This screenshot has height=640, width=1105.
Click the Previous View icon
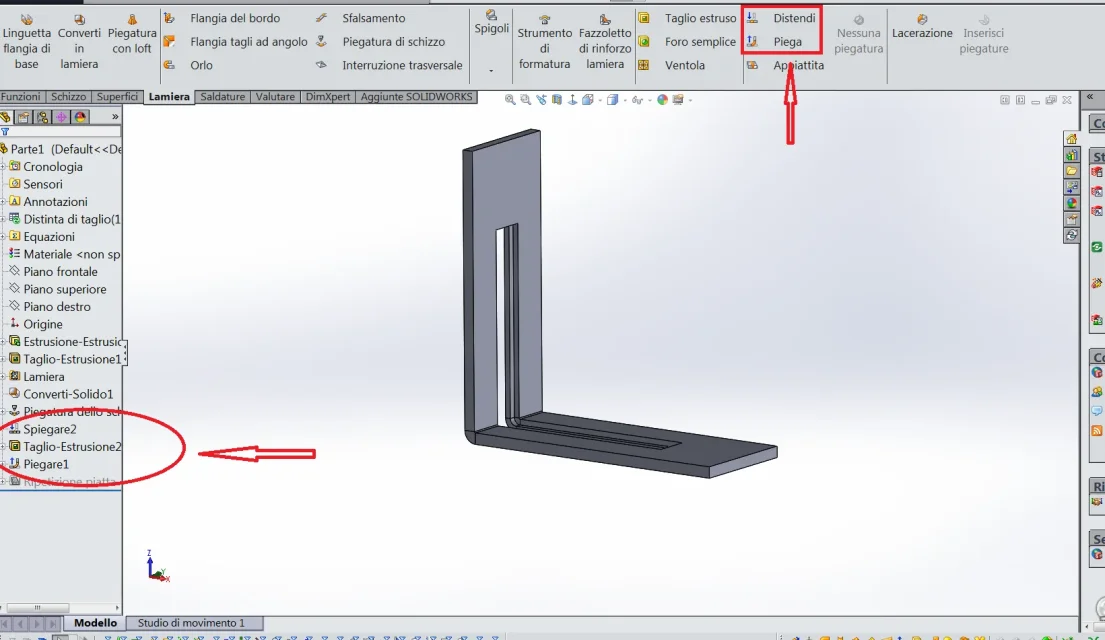click(541, 100)
